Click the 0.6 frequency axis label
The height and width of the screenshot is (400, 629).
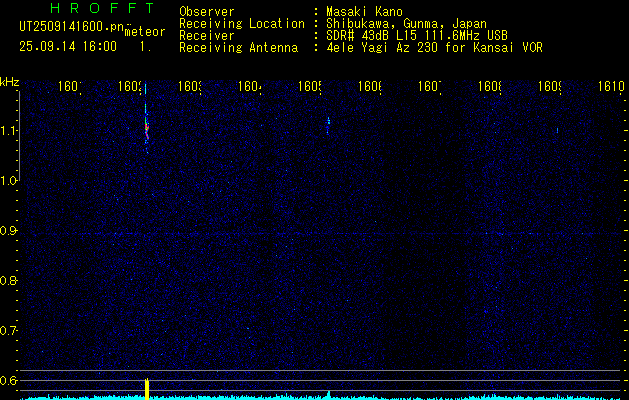(9, 380)
